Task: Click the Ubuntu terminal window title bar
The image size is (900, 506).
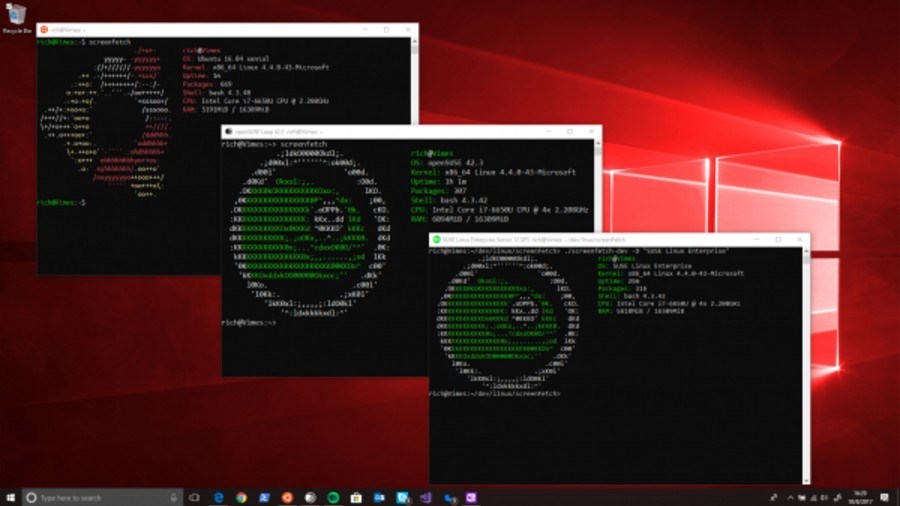Action: click(200, 32)
